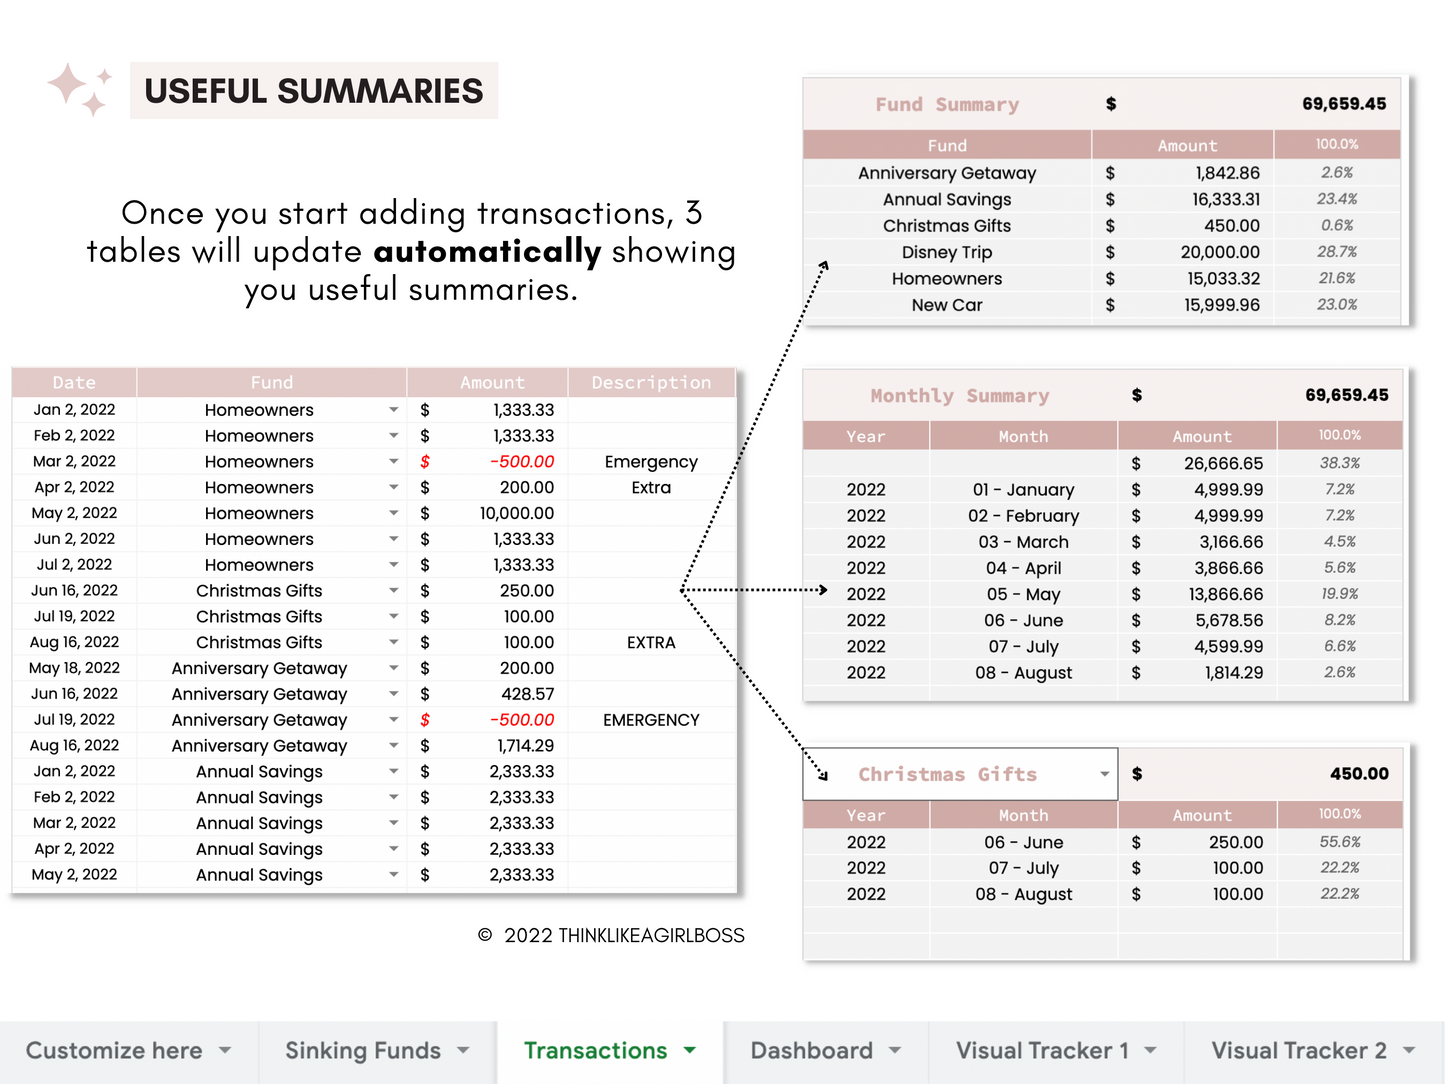Open the Fund dropdown on the Jan 2, 2022 Annual Savings row
The width and height of the screenshot is (1445, 1084).
pyautogui.click(x=394, y=771)
